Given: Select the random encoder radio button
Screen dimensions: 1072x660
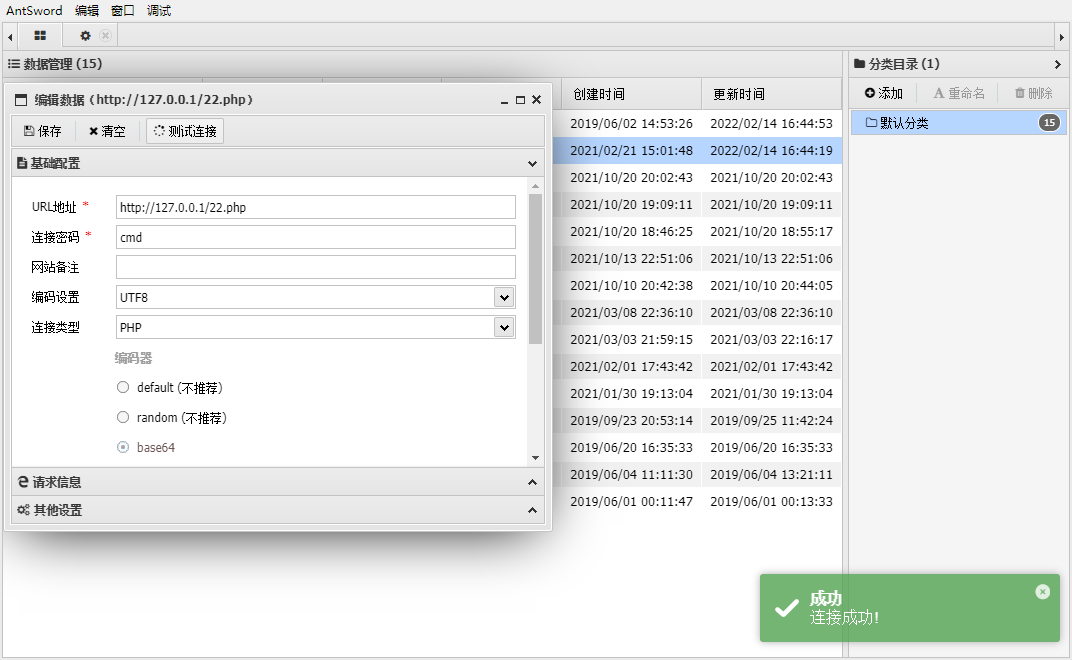Looking at the screenshot, I should pyautogui.click(x=123, y=417).
